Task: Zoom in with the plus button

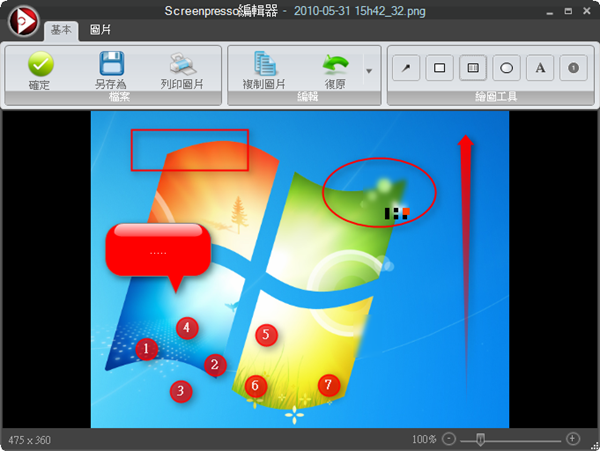Action: click(573, 439)
